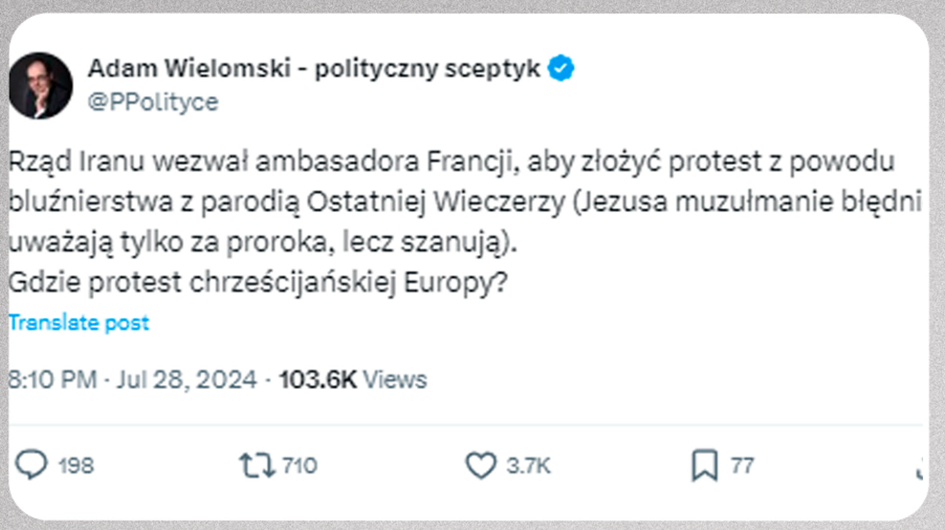Viewport: 945px width, 530px height.
Task: Click the line "Gdzie protest chrześcijańskiej Europy?"
Action: [258, 283]
